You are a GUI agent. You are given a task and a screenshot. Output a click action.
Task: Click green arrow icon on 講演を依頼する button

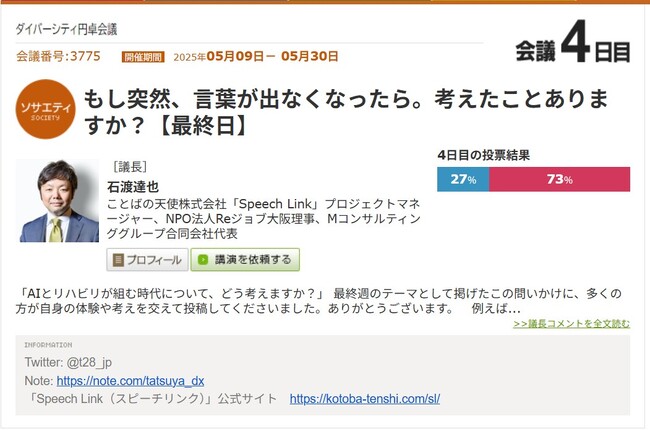click(x=203, y=260)
